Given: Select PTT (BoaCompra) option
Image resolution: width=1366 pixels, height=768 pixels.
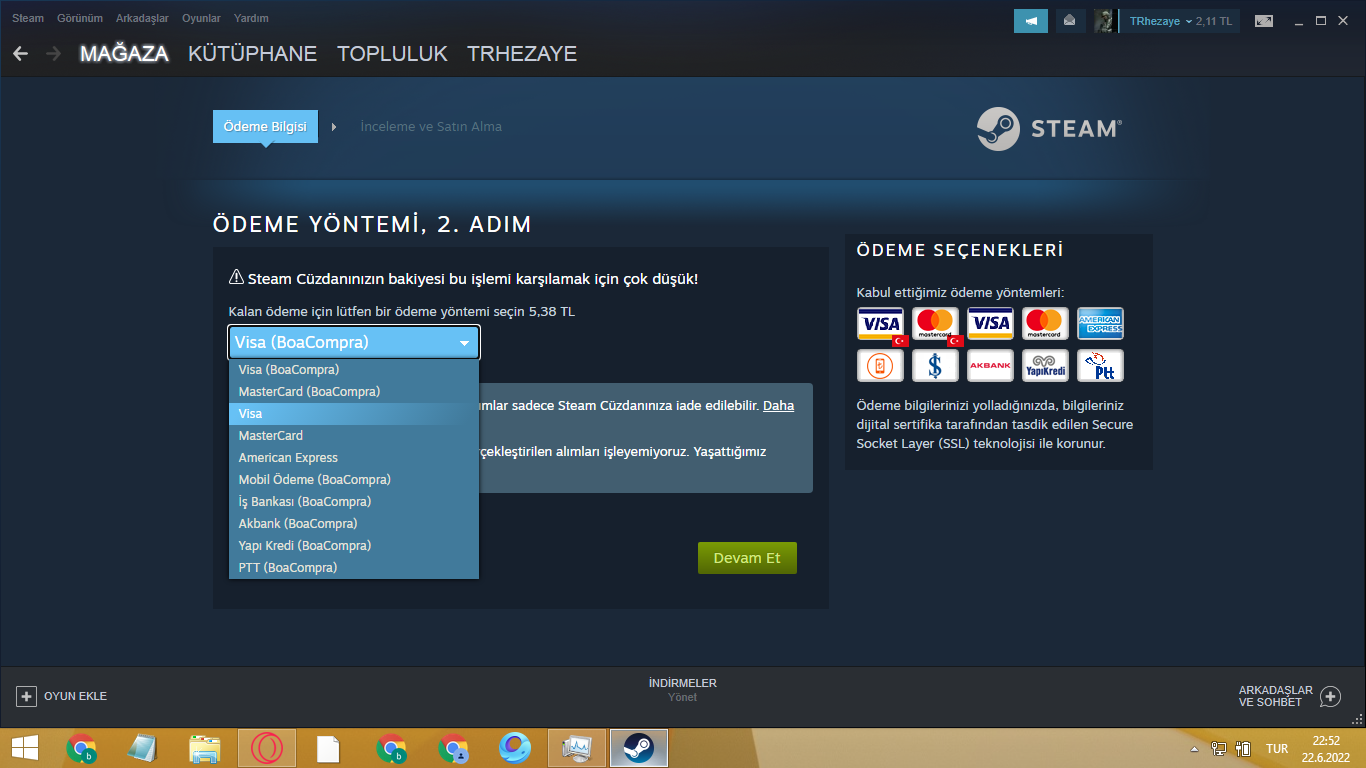Looking at the screenshot, I should [354, 568].
